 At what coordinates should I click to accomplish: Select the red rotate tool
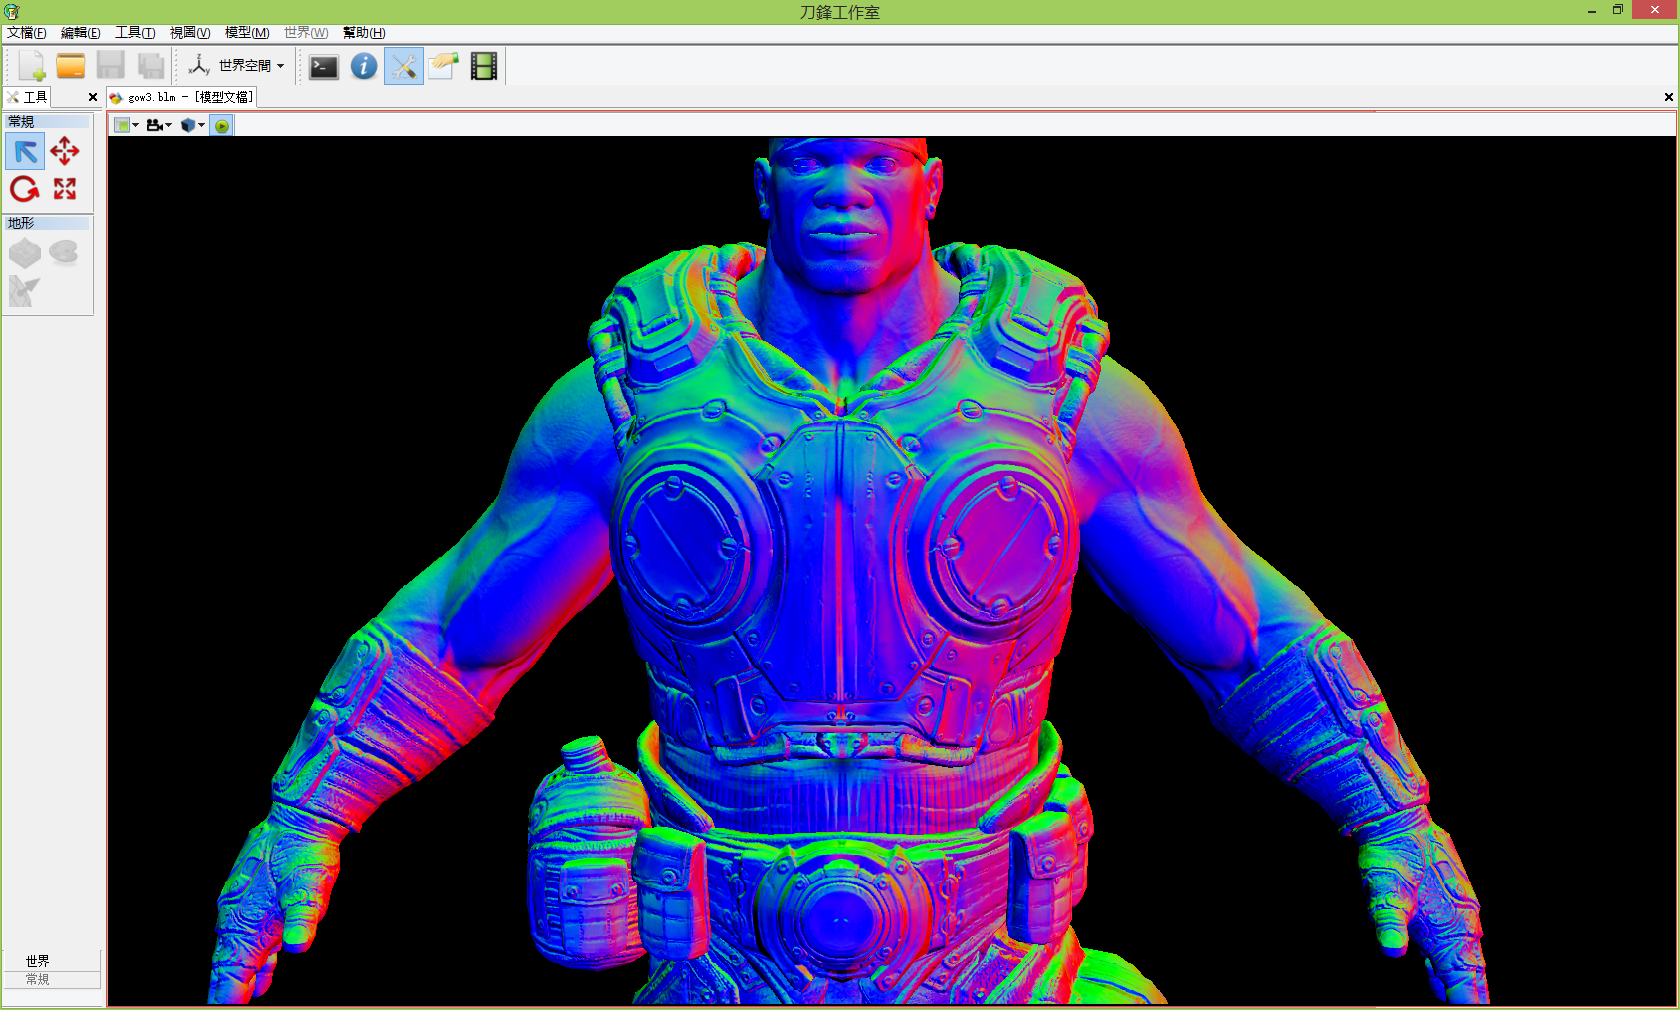[x=25, y=189]
